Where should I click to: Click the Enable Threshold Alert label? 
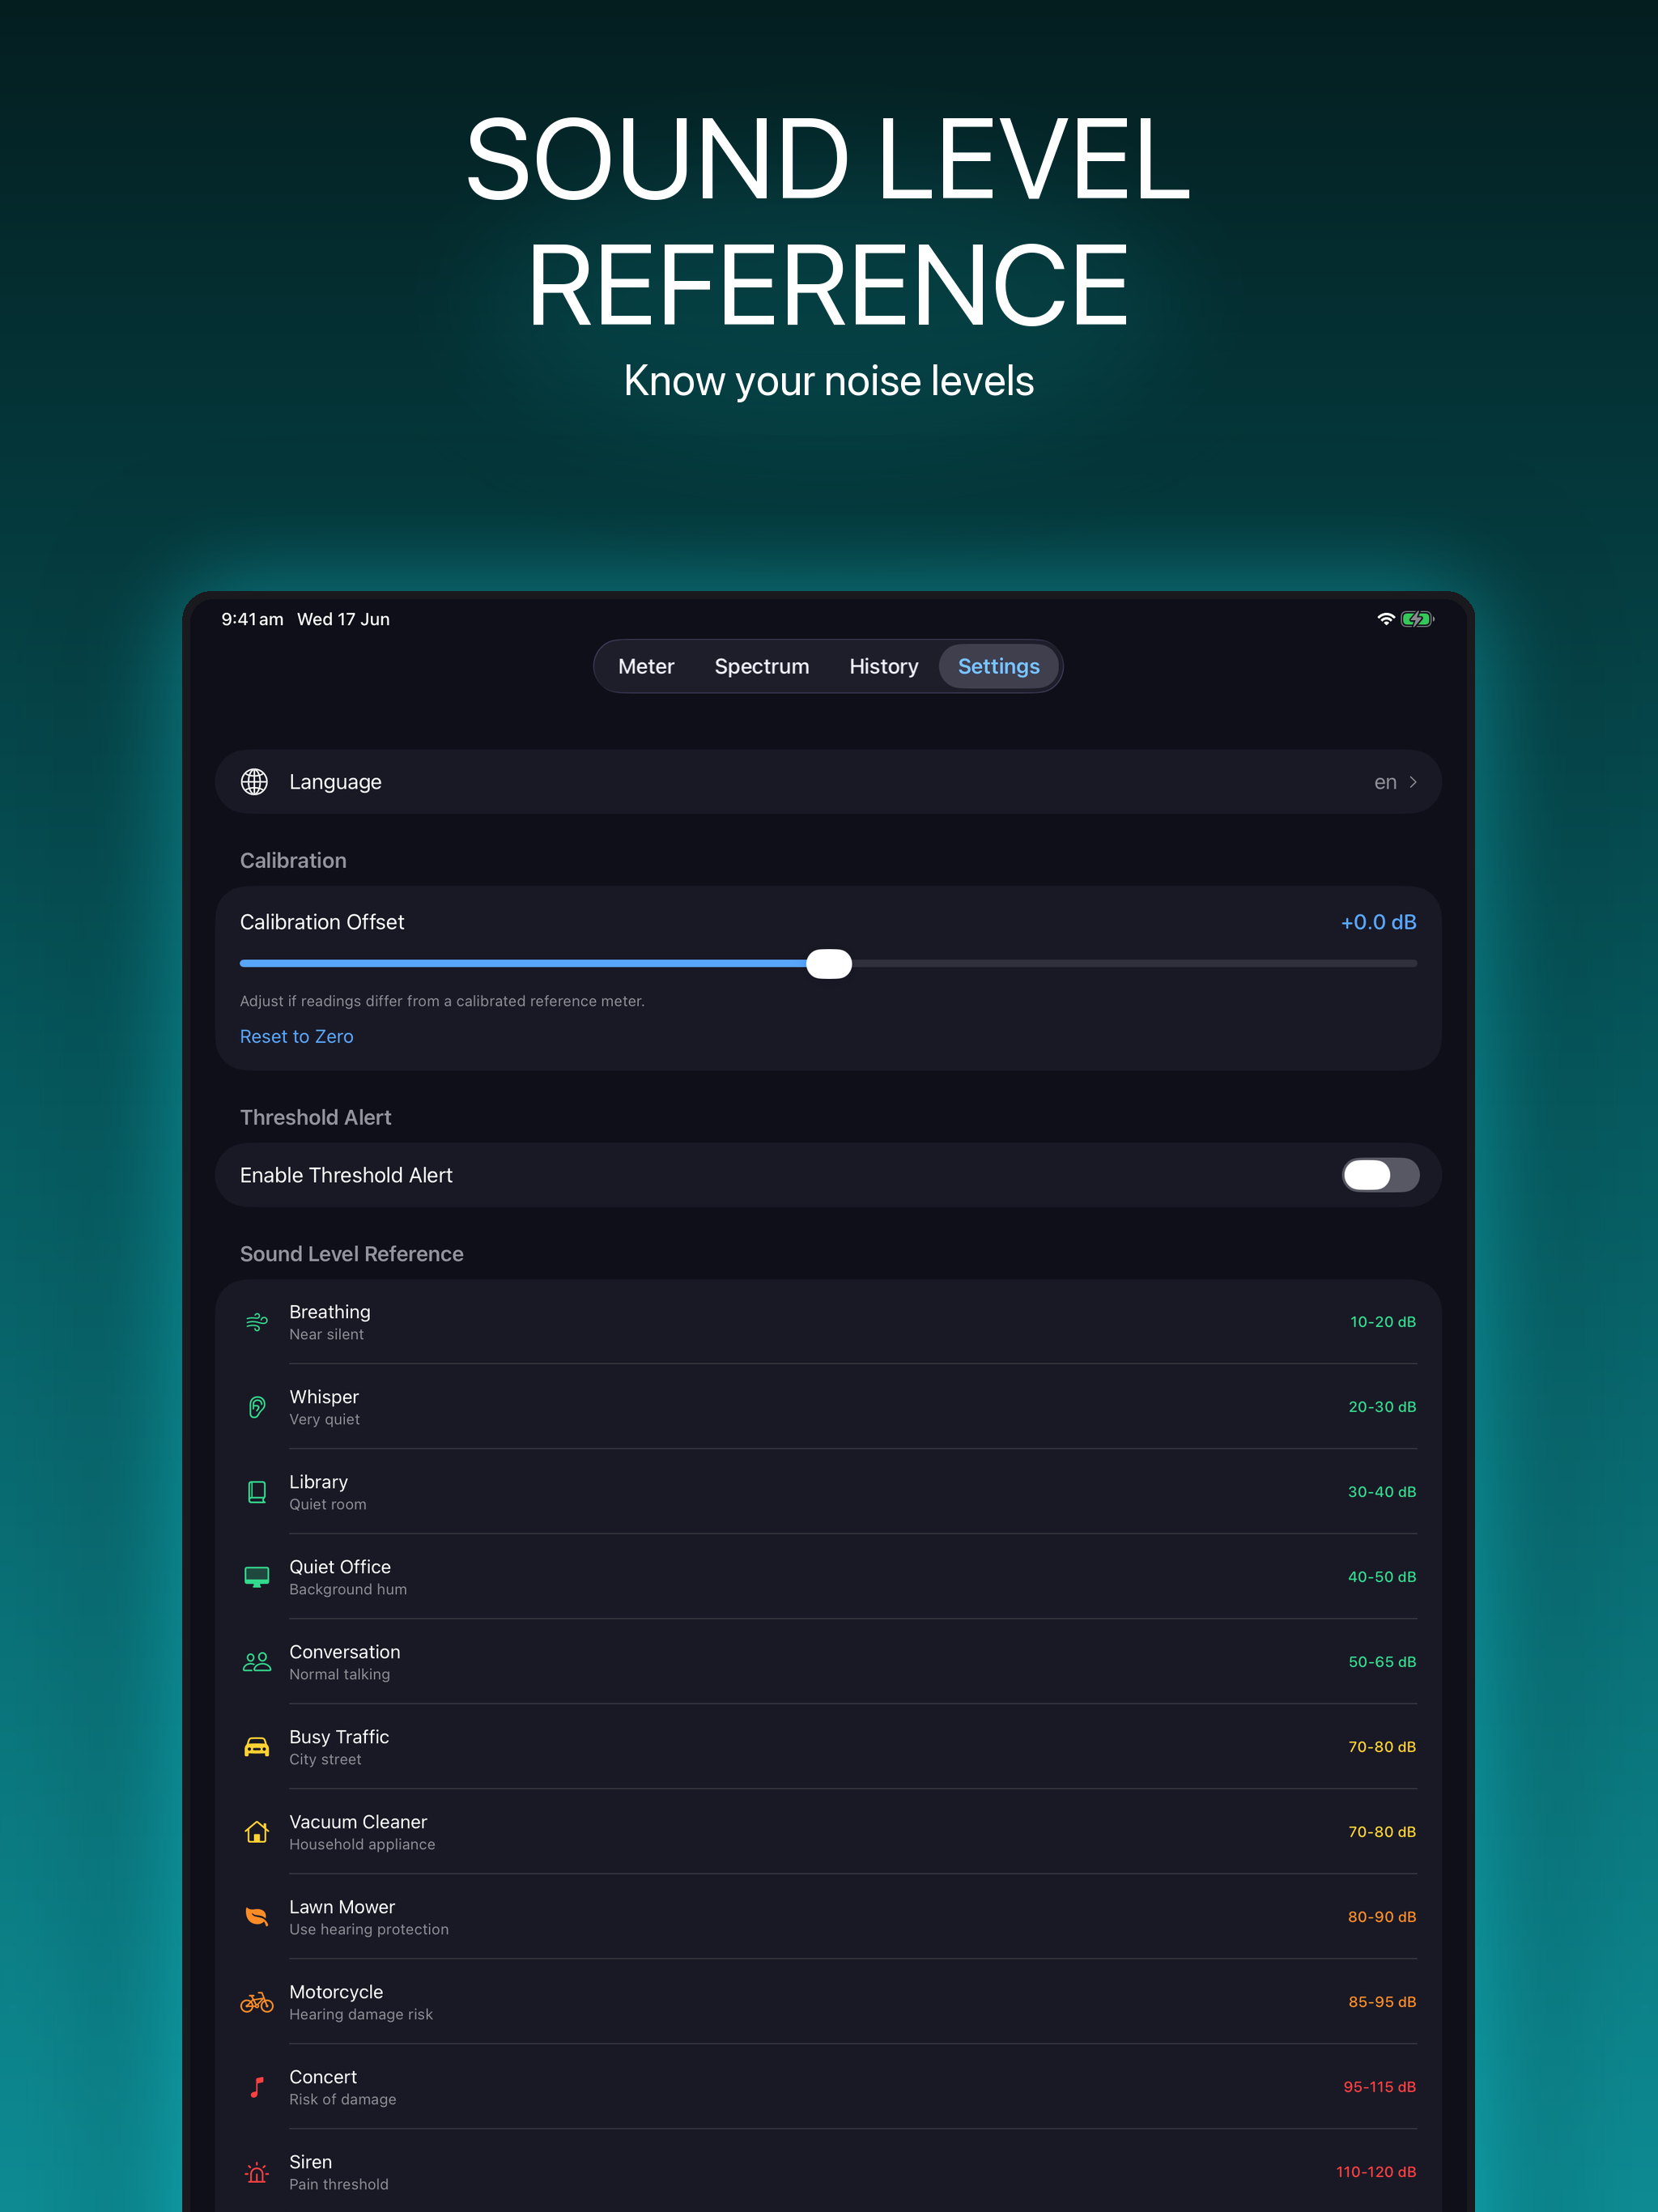[346, 1175]
